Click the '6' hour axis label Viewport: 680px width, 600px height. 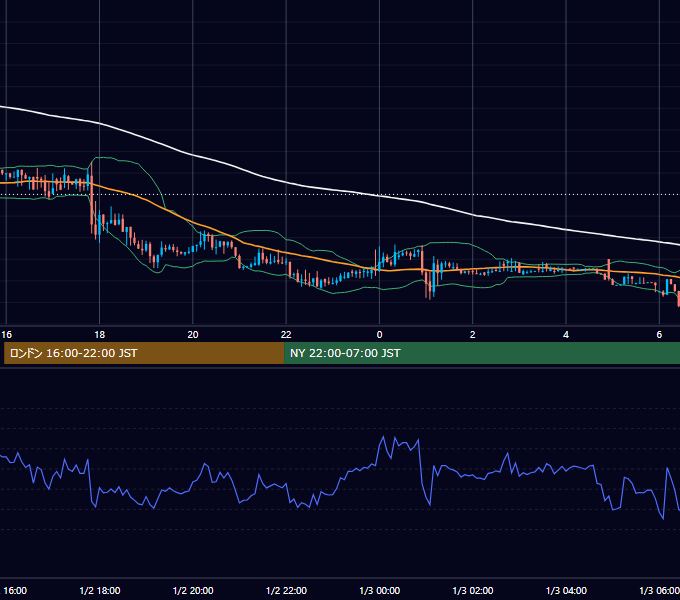point(659,335)
